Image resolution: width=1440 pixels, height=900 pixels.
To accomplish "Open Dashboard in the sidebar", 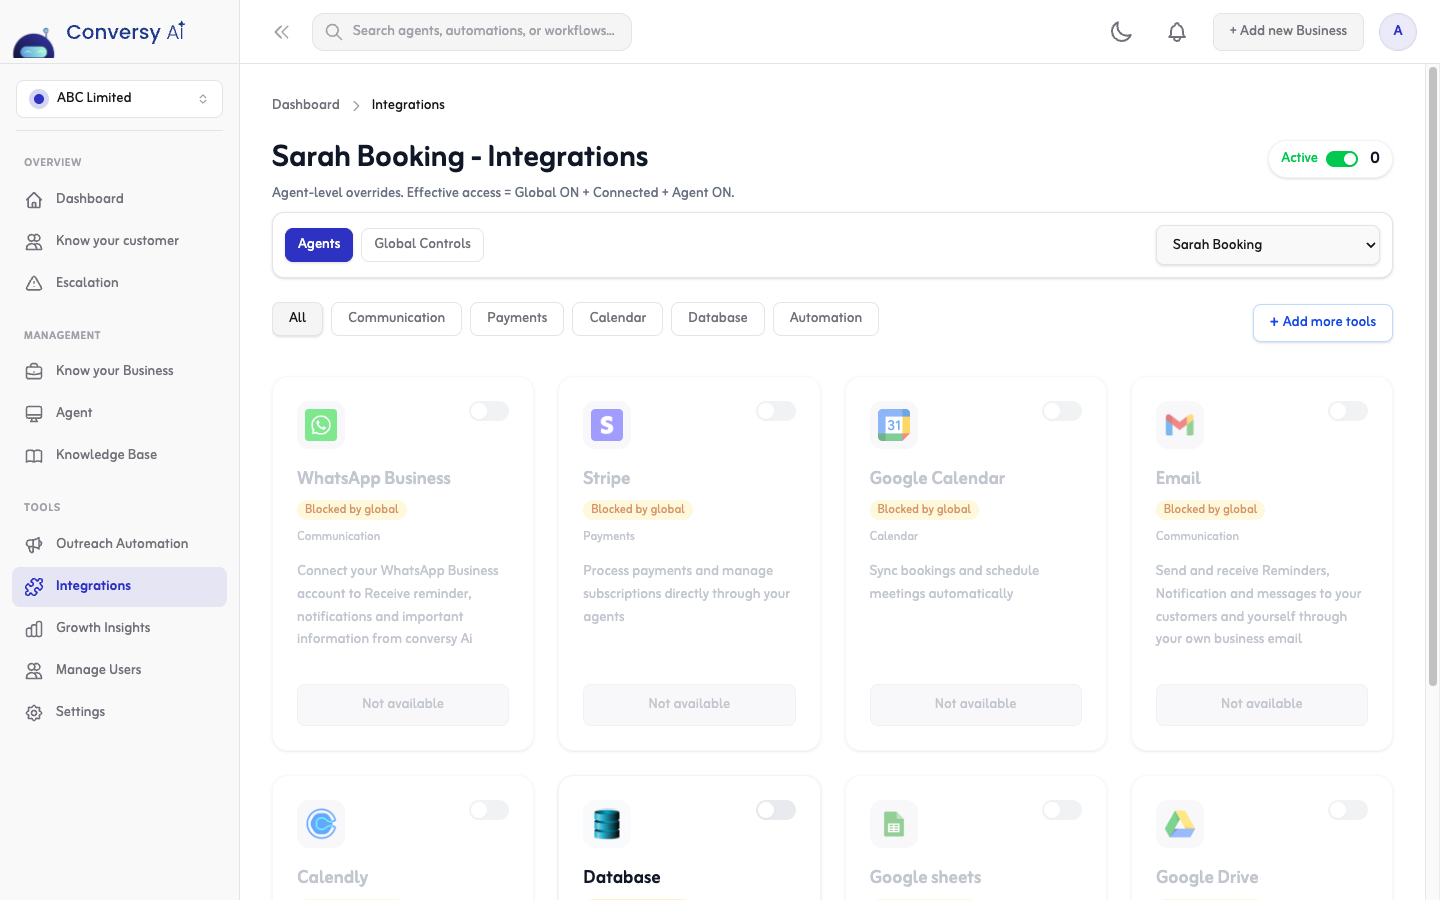I will [119, 199].
